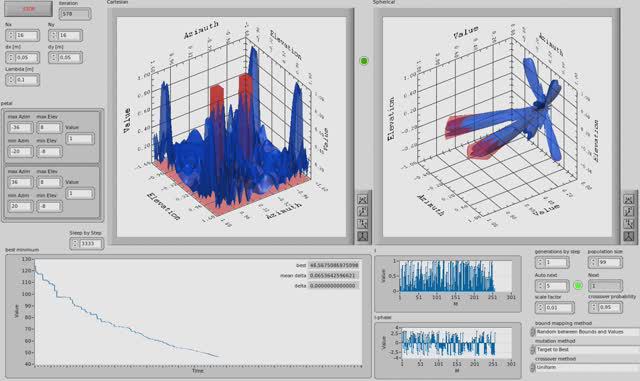Viewport: 640px width, 381px height.
Task: Click the Lambda [m] stepper arrows
Action: pyautogui.click(x=11, y=80)
